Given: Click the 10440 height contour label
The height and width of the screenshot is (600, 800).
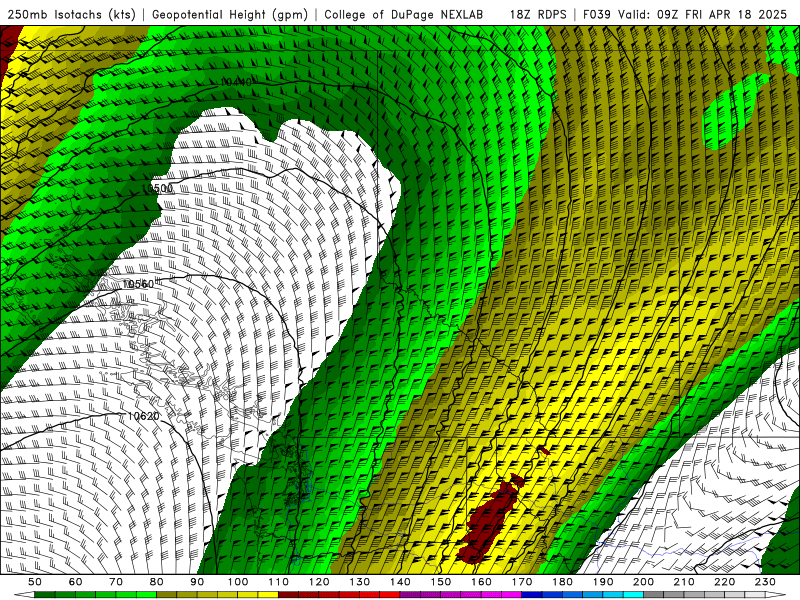Looking at the screenshot, I should (236, 82).
